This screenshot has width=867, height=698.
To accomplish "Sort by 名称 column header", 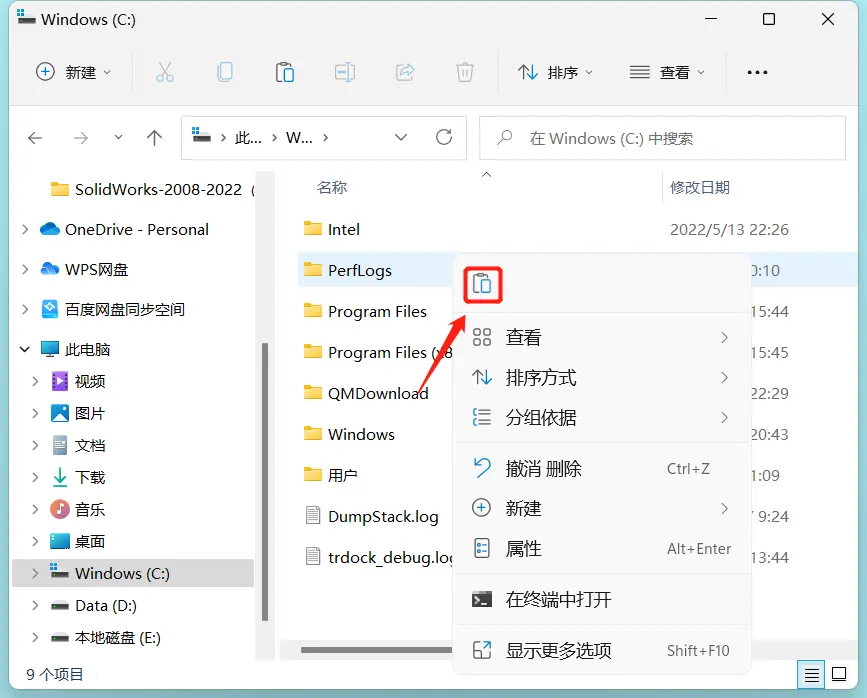I will click(x=332, y=187).
